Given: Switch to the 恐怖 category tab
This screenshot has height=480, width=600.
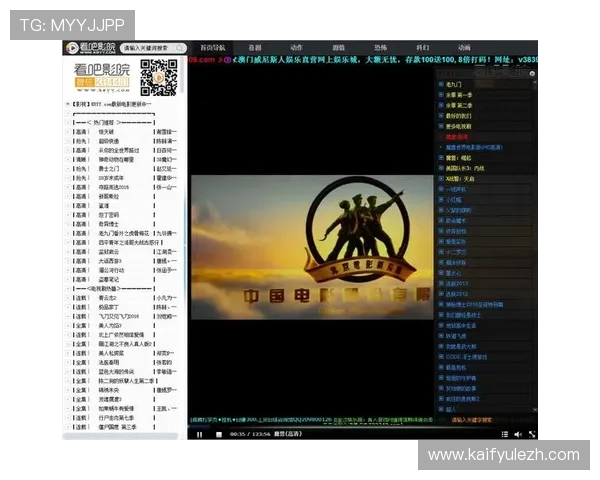Looking at the screenshot, I should point(380,48).
